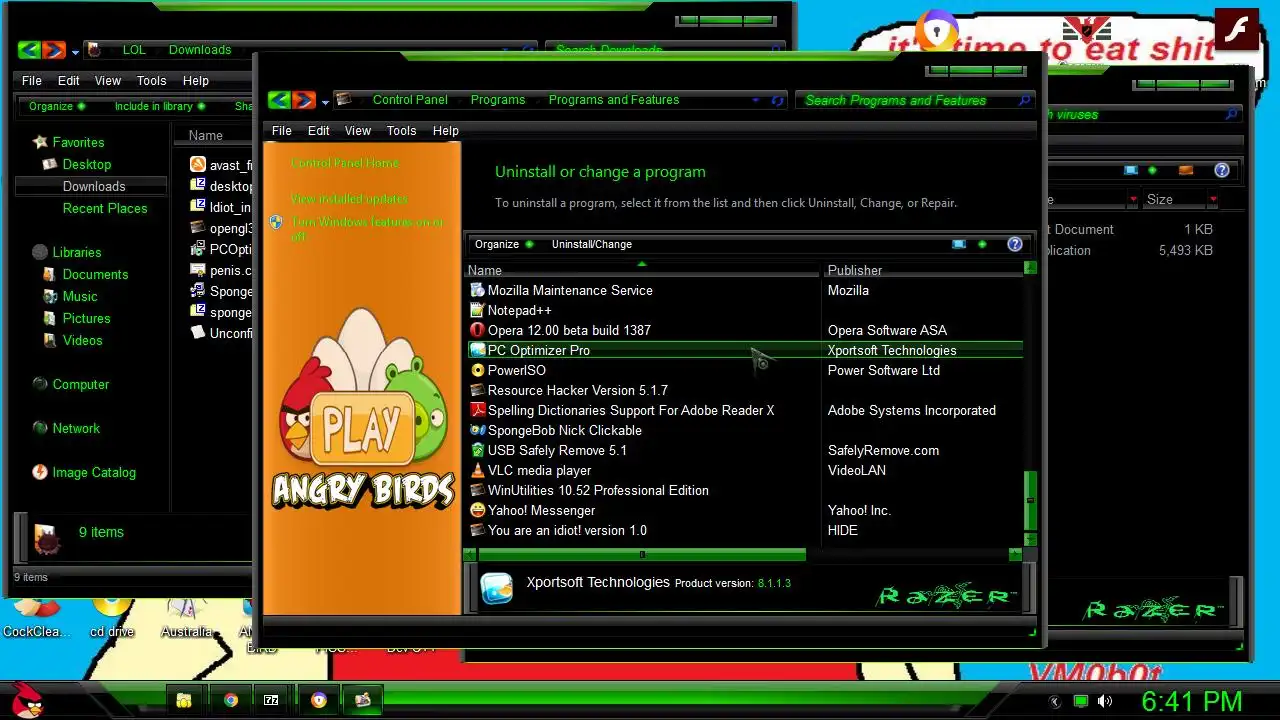This screenshot has height=720, width=1280.
Task: Select the Downloads folder in the Favorites tree
Action: click(94, 186)
